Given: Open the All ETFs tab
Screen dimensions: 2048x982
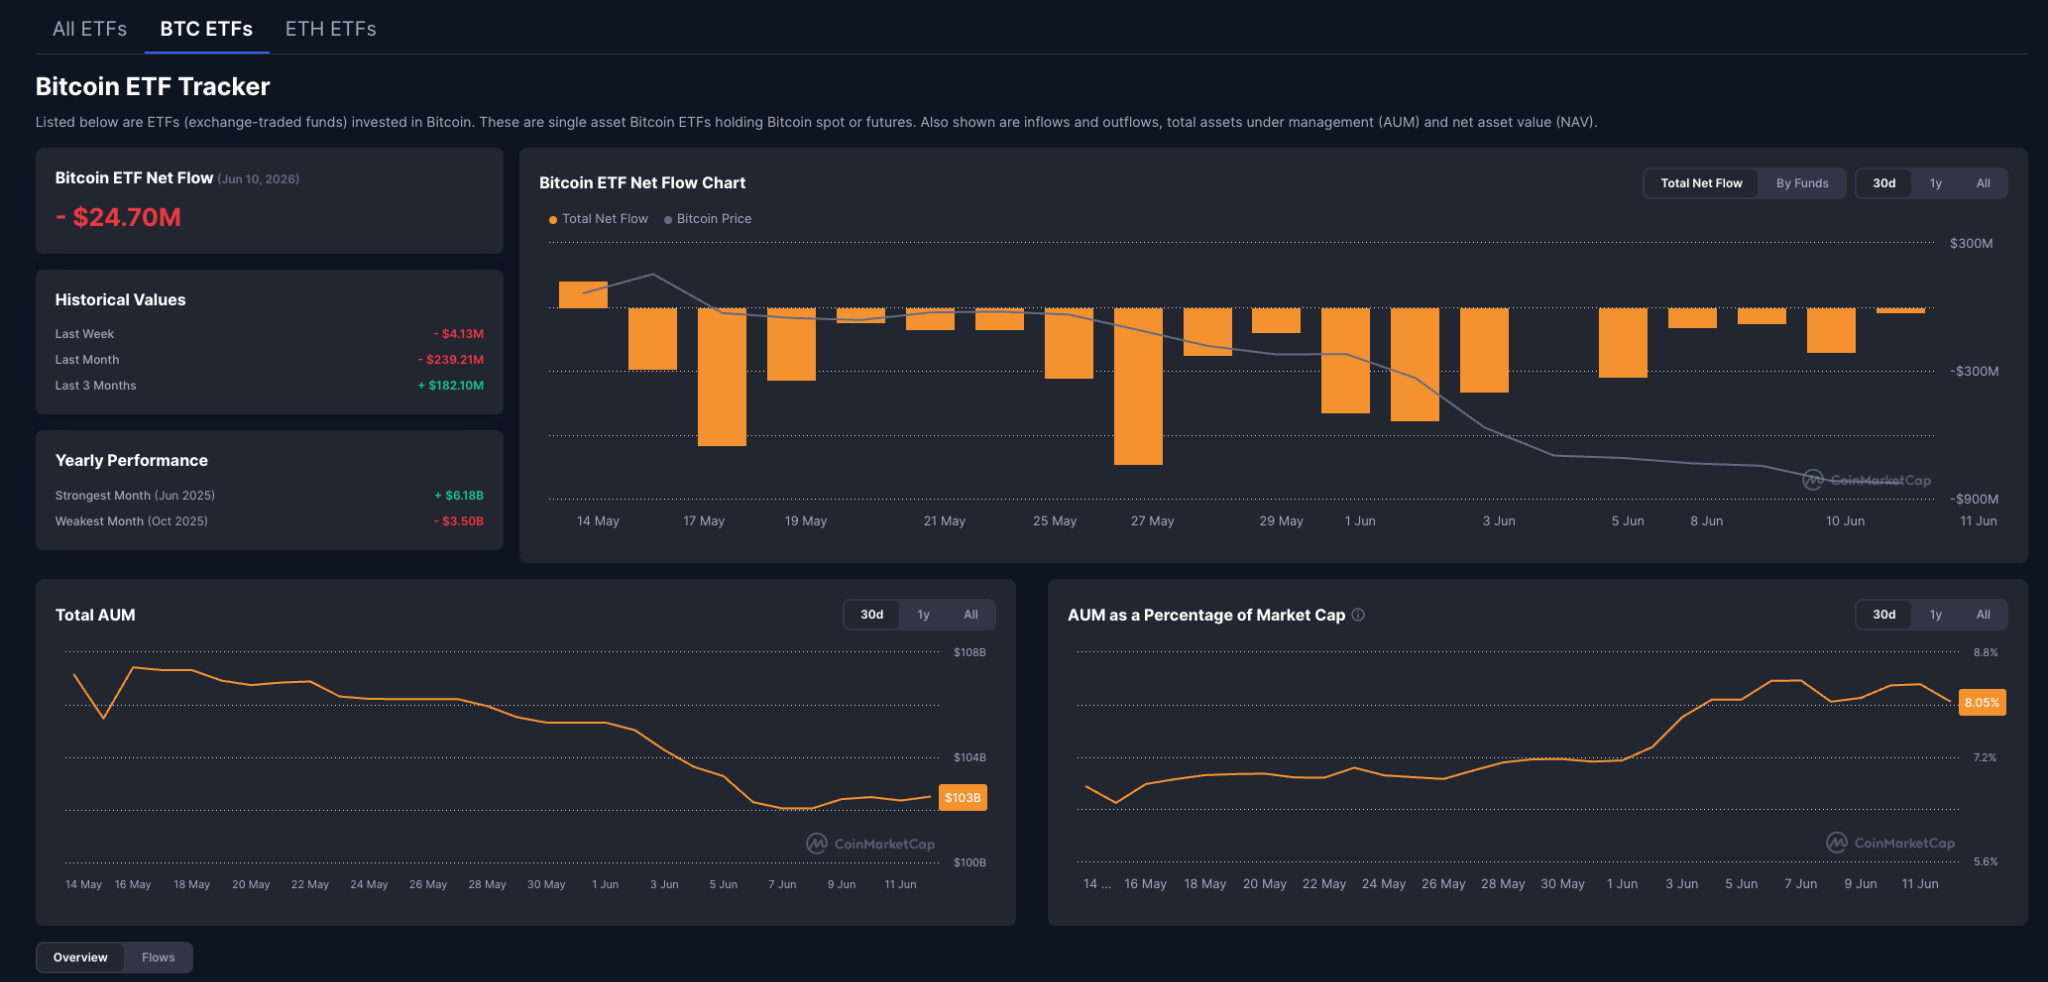Looking at the screenshot, I should [x=90, y=29].
